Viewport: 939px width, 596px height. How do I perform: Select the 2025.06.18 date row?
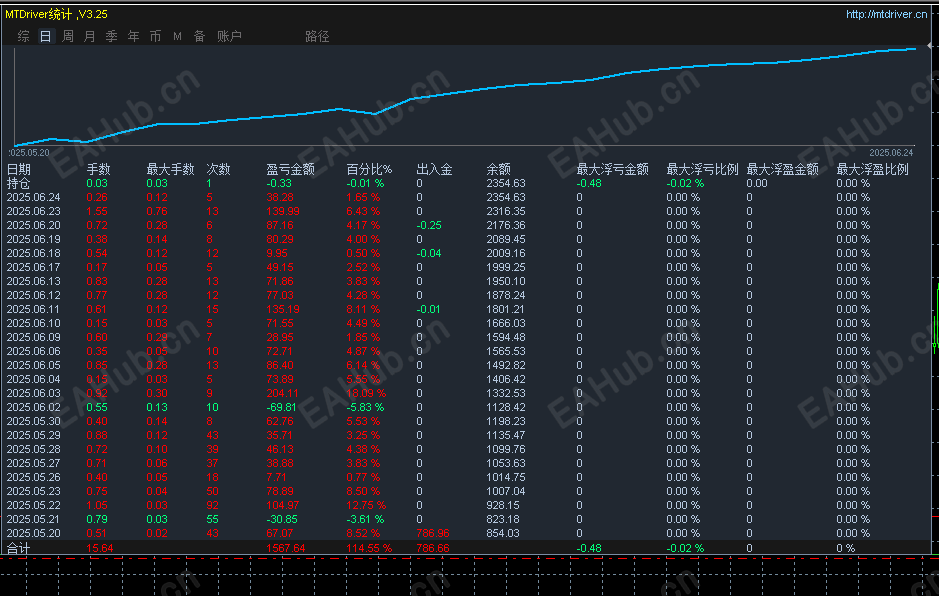[x=467, y=253]
